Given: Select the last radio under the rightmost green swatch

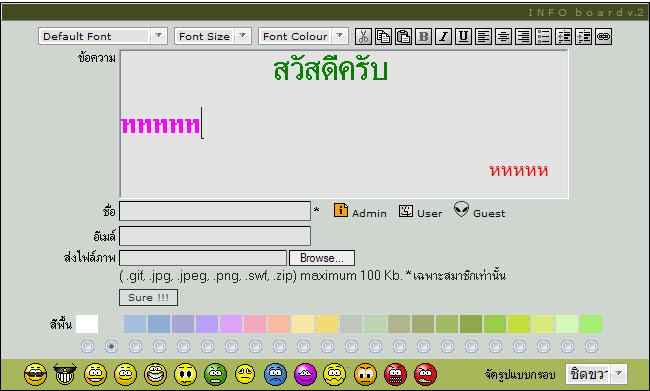Looking at the screenshot, I should pyautogui.click(x=592, y=346).
